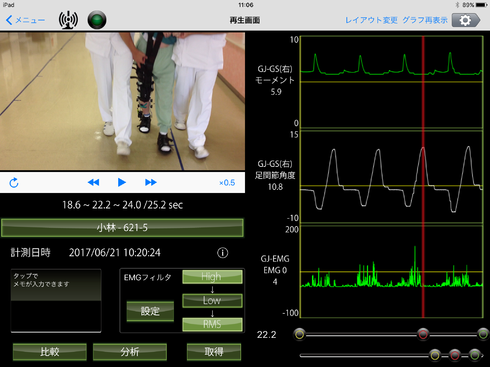This screenshot has height=367, width=490.
Task: Tap the battery indicator in status bar
Action: 482,5
